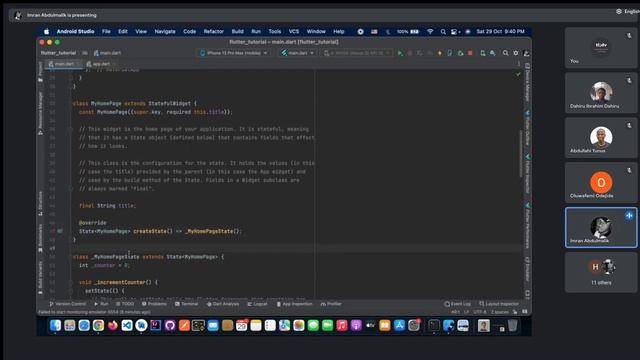Click the yellow Flutter Hot Reload lightning icon
This screenshot has width=640, height=360.
pyautogui.click(x=440, y=53)
